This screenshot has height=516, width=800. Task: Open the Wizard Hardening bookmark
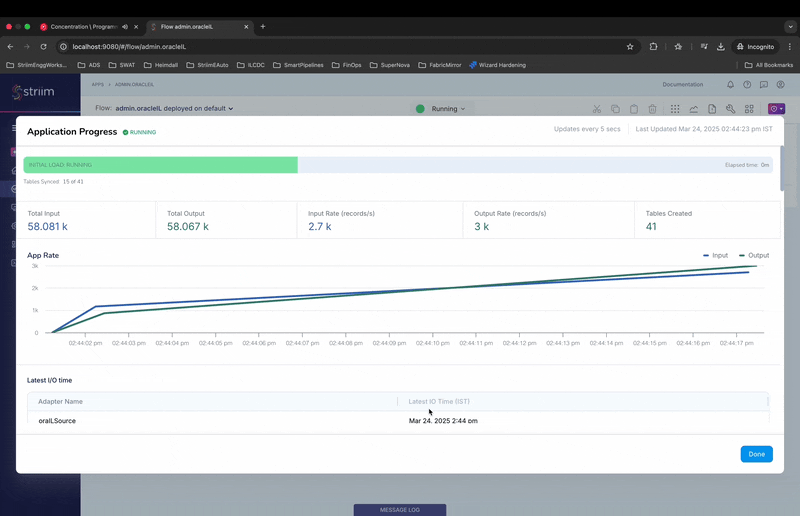click(x=497, y=65)
